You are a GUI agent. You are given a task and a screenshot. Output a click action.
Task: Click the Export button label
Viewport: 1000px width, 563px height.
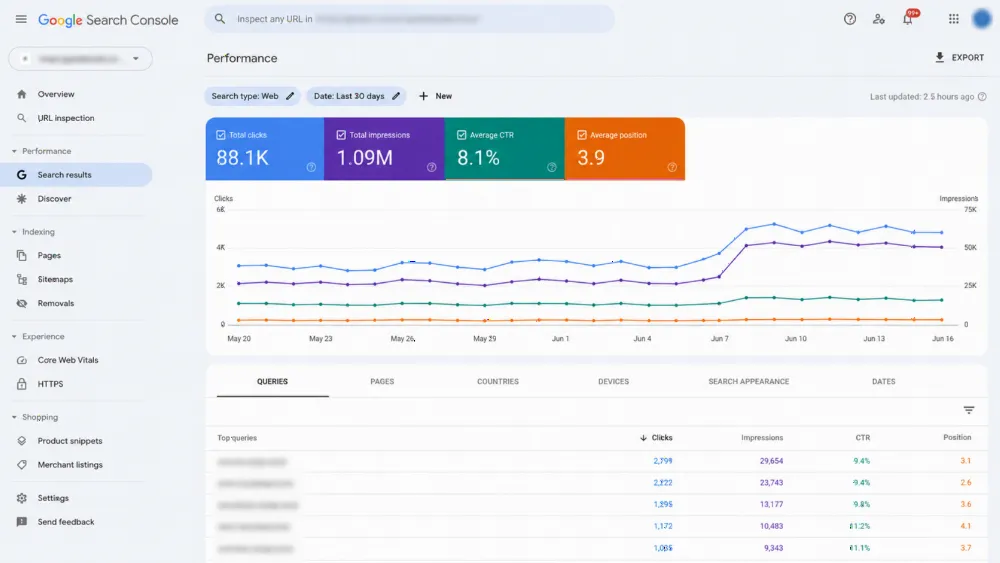pyautogui.click(x=967, y=57)
